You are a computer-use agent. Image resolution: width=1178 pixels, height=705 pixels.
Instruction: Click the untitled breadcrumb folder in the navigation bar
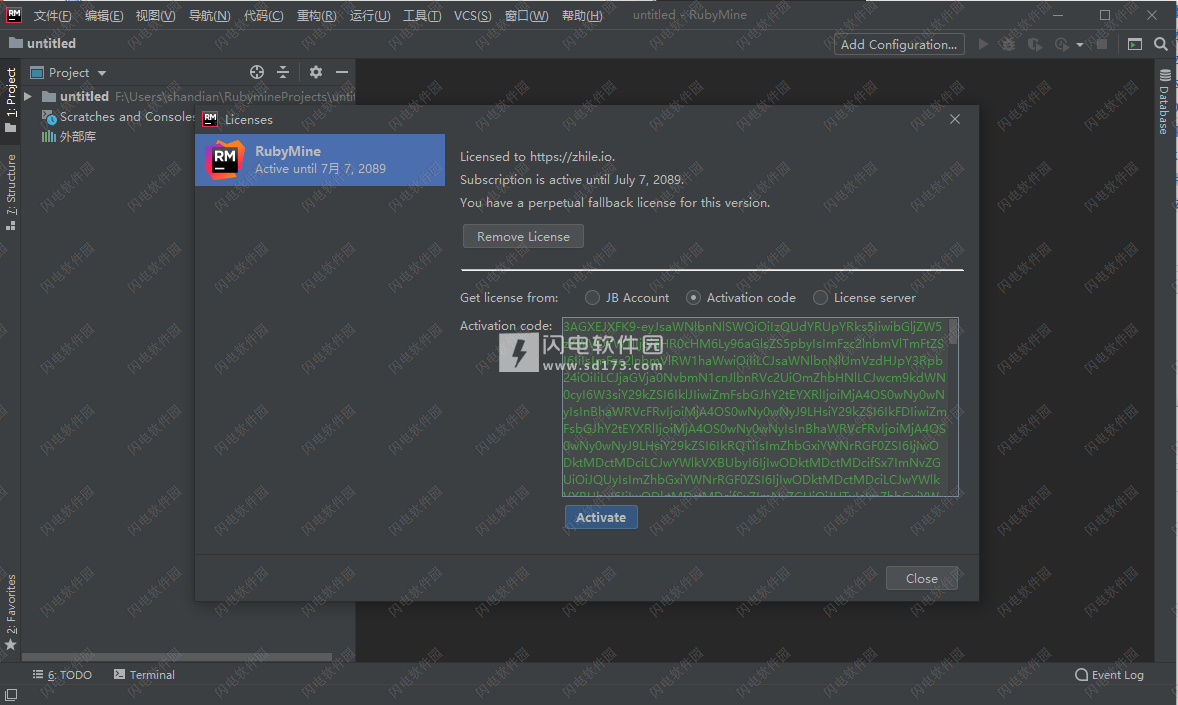tap(43, 44)
